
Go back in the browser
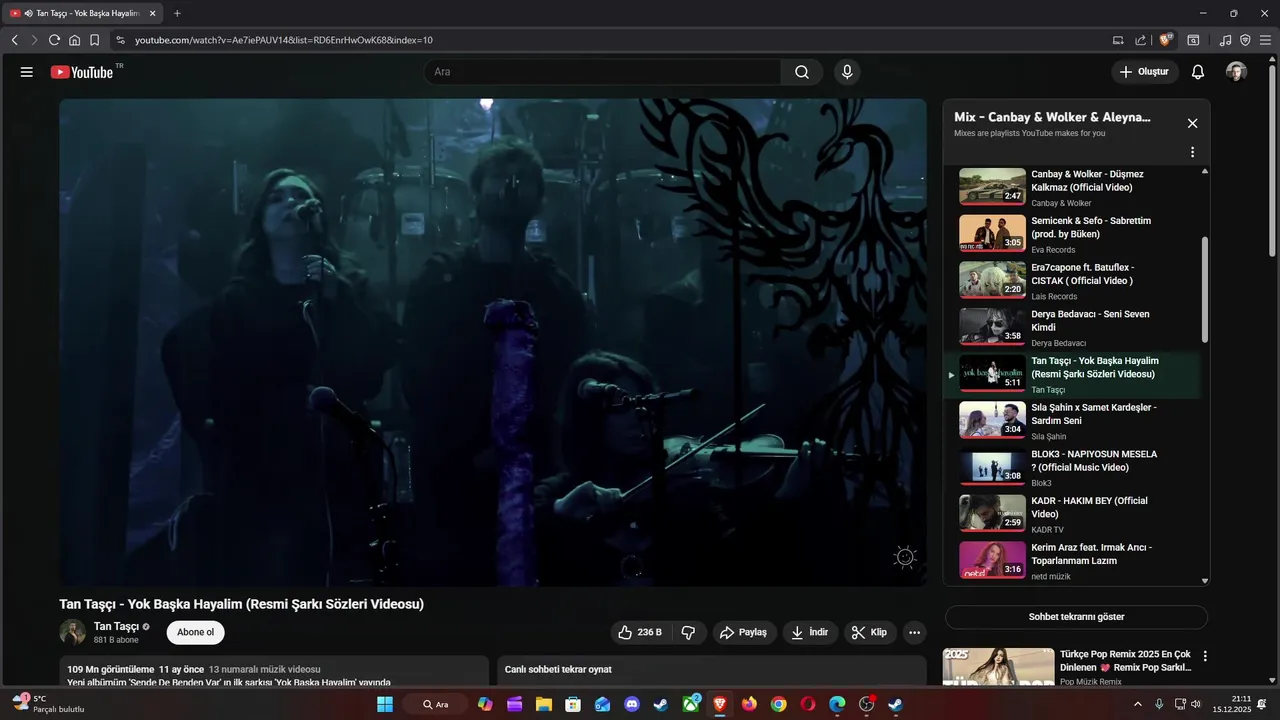(15, 40)
